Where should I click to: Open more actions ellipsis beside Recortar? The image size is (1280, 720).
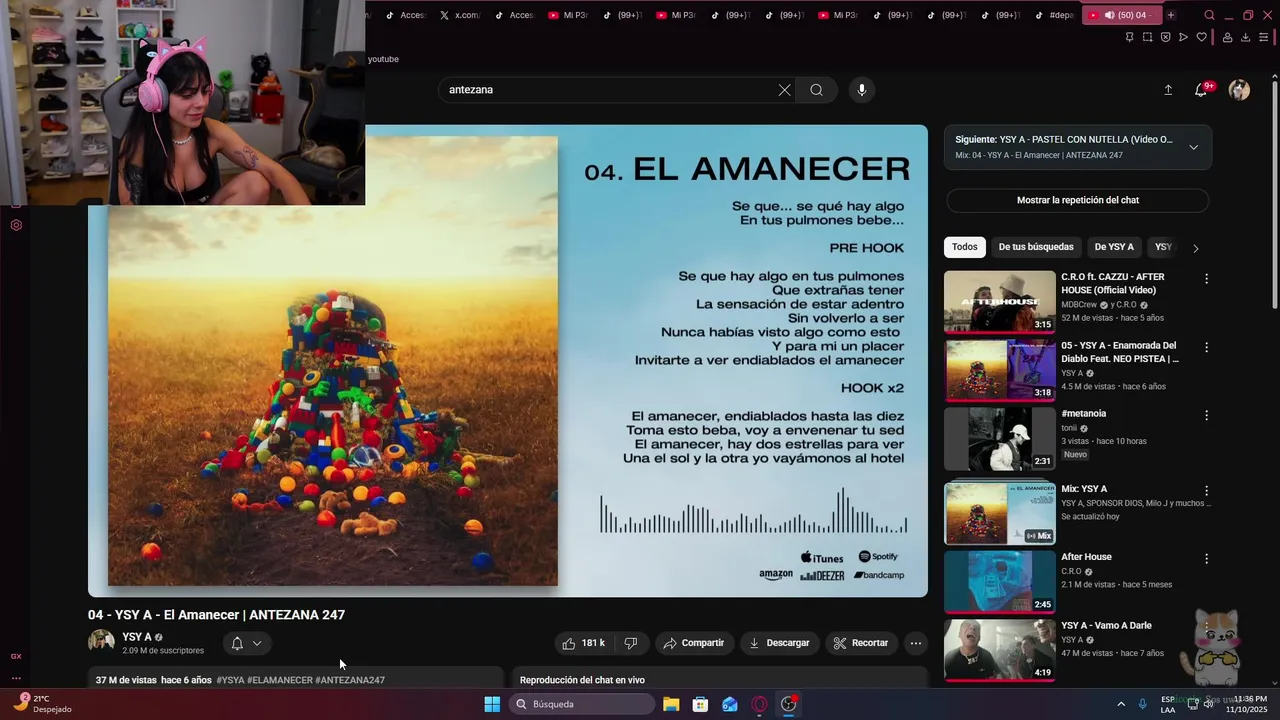pos(915,643)
